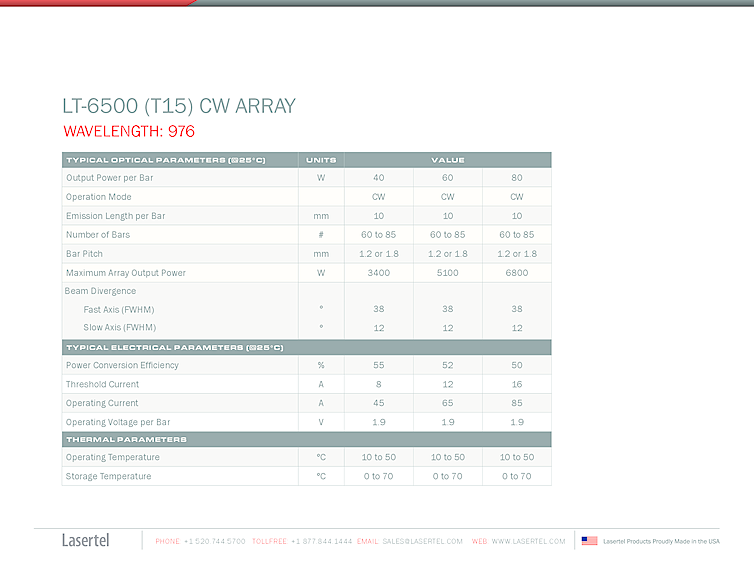Click the 6800 maximum output power value
Image resolution: width=754 pixels, height=566 pixels.
[x=516, y=273]
